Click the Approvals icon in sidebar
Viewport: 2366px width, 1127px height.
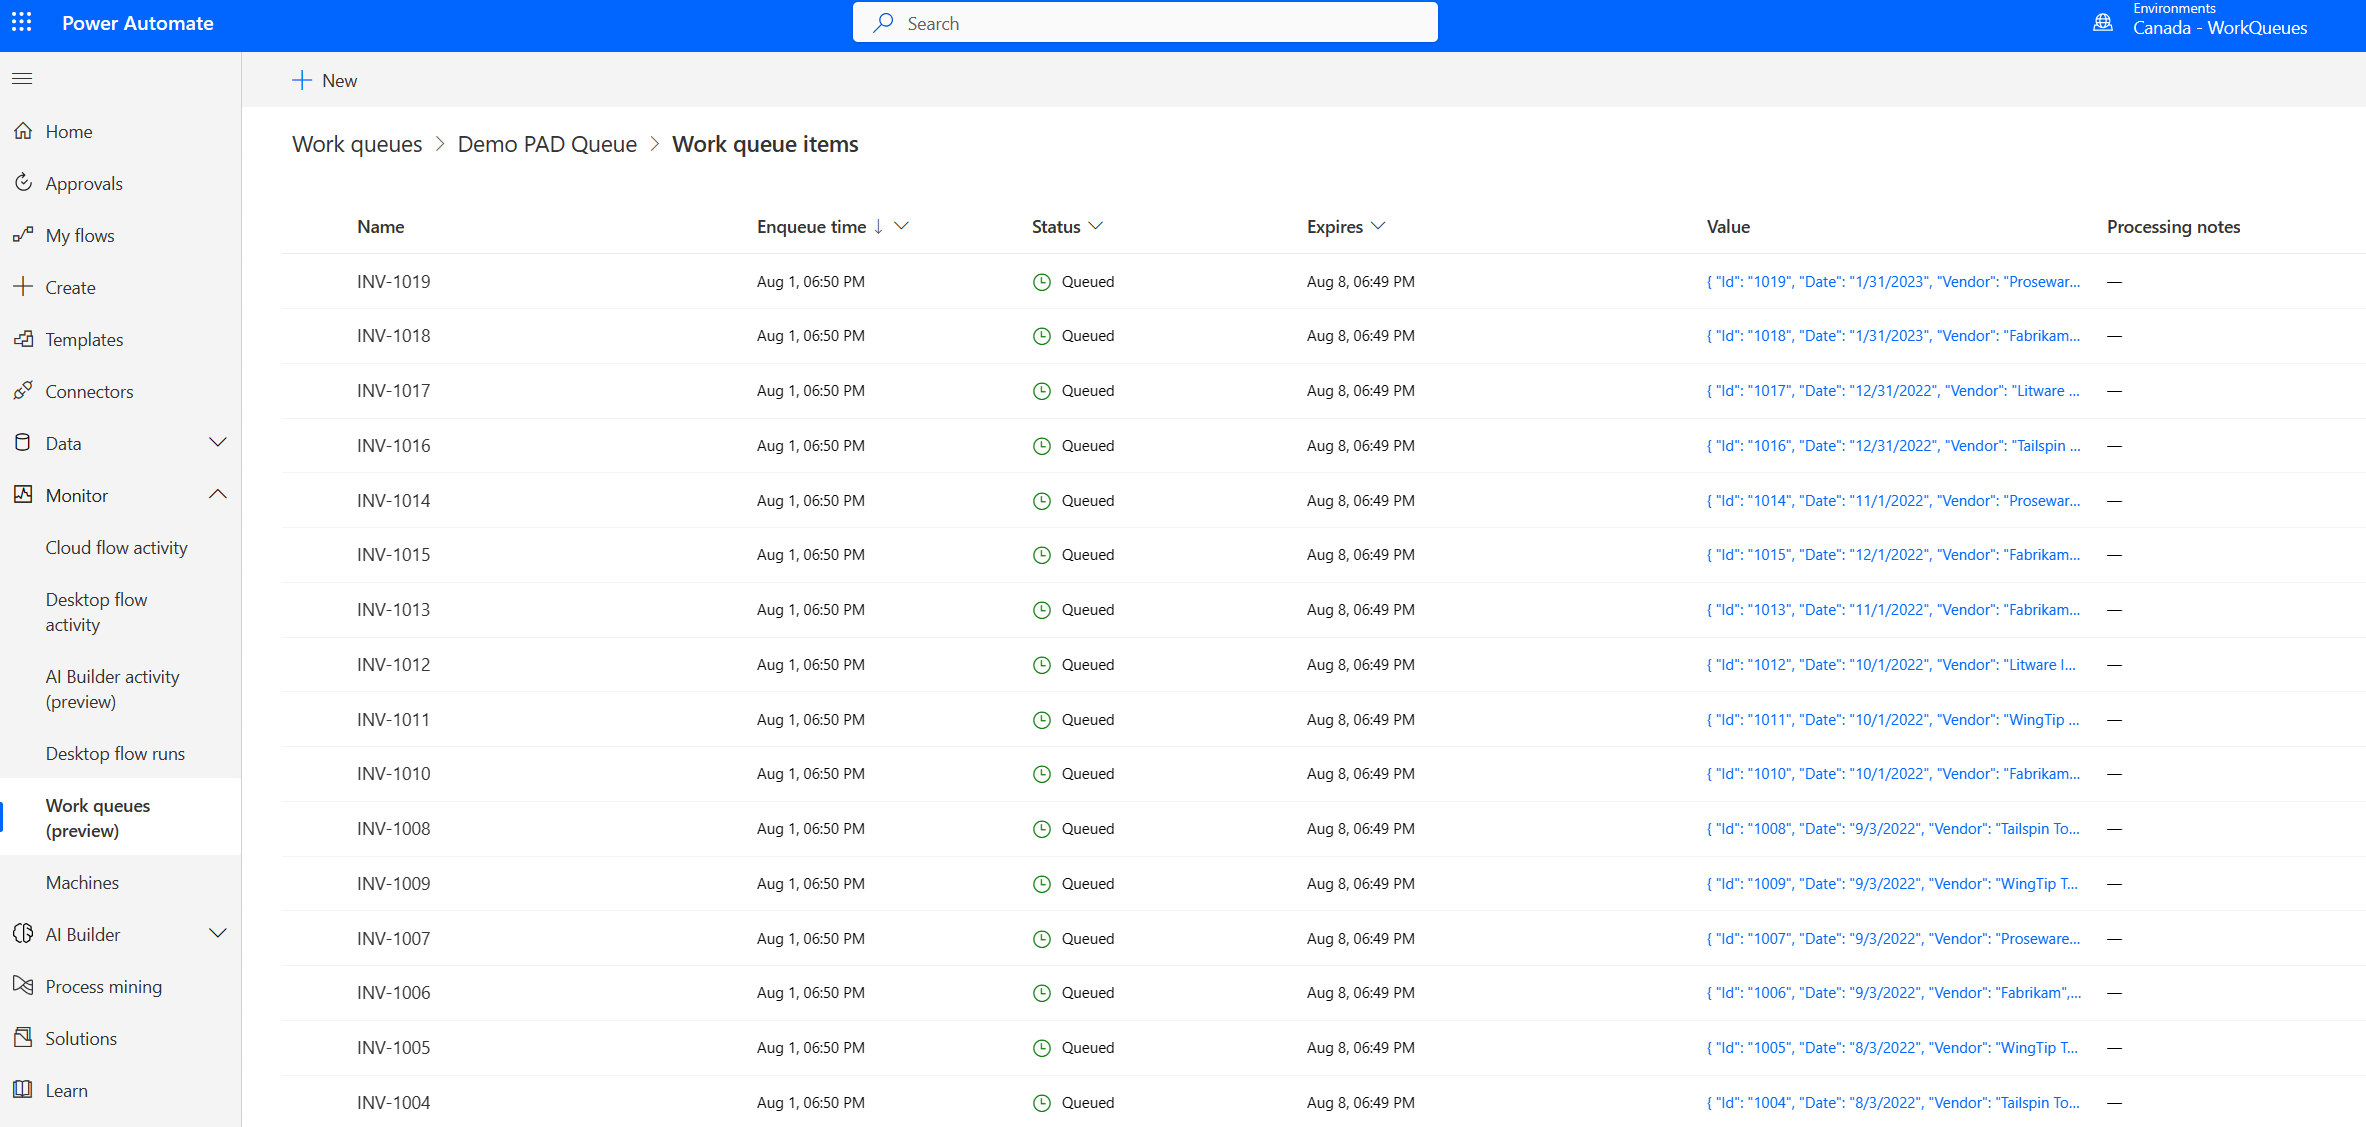23,183
